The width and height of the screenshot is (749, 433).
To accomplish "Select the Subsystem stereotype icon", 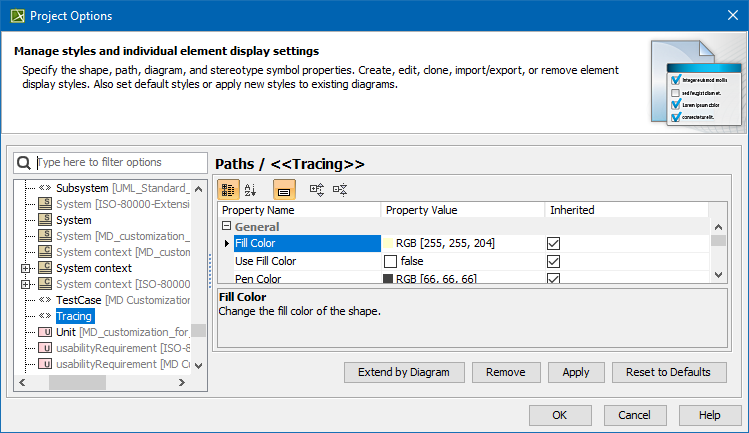I will point(44,188).
